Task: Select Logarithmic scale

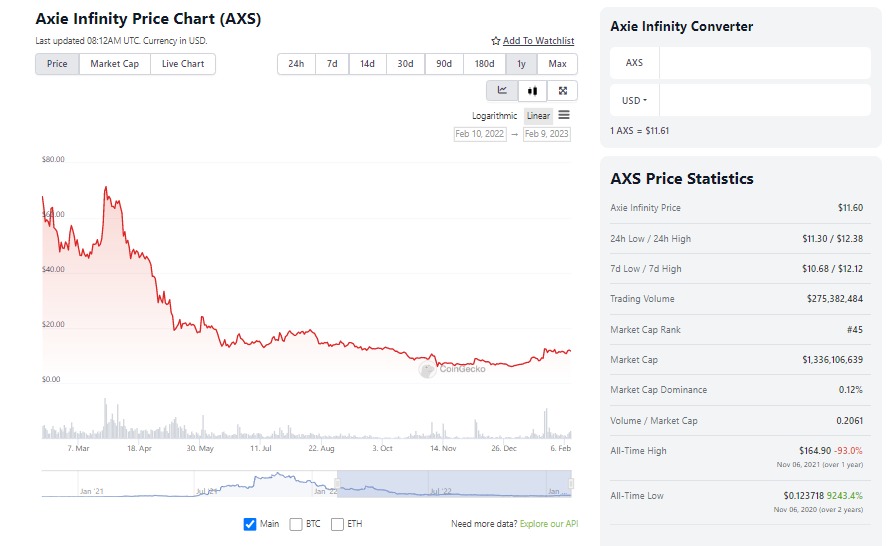Action: (x=494, y=116)
